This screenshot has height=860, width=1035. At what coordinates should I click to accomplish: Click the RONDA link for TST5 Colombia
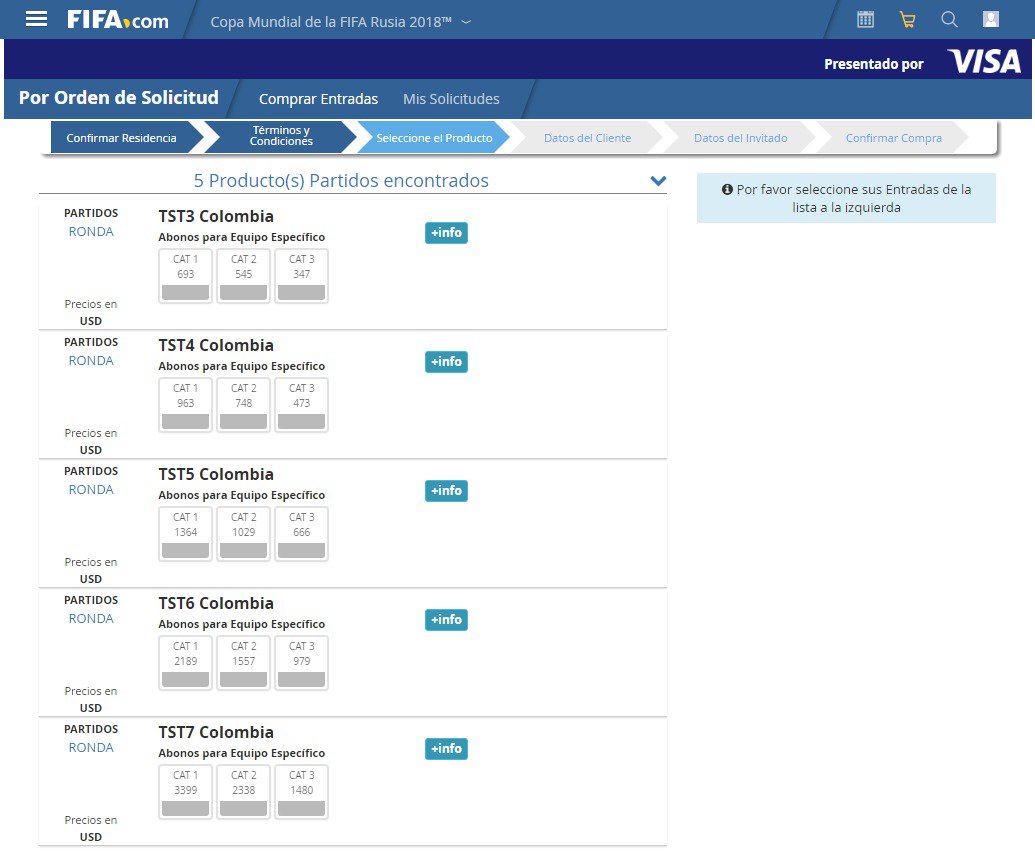[91, 490]
